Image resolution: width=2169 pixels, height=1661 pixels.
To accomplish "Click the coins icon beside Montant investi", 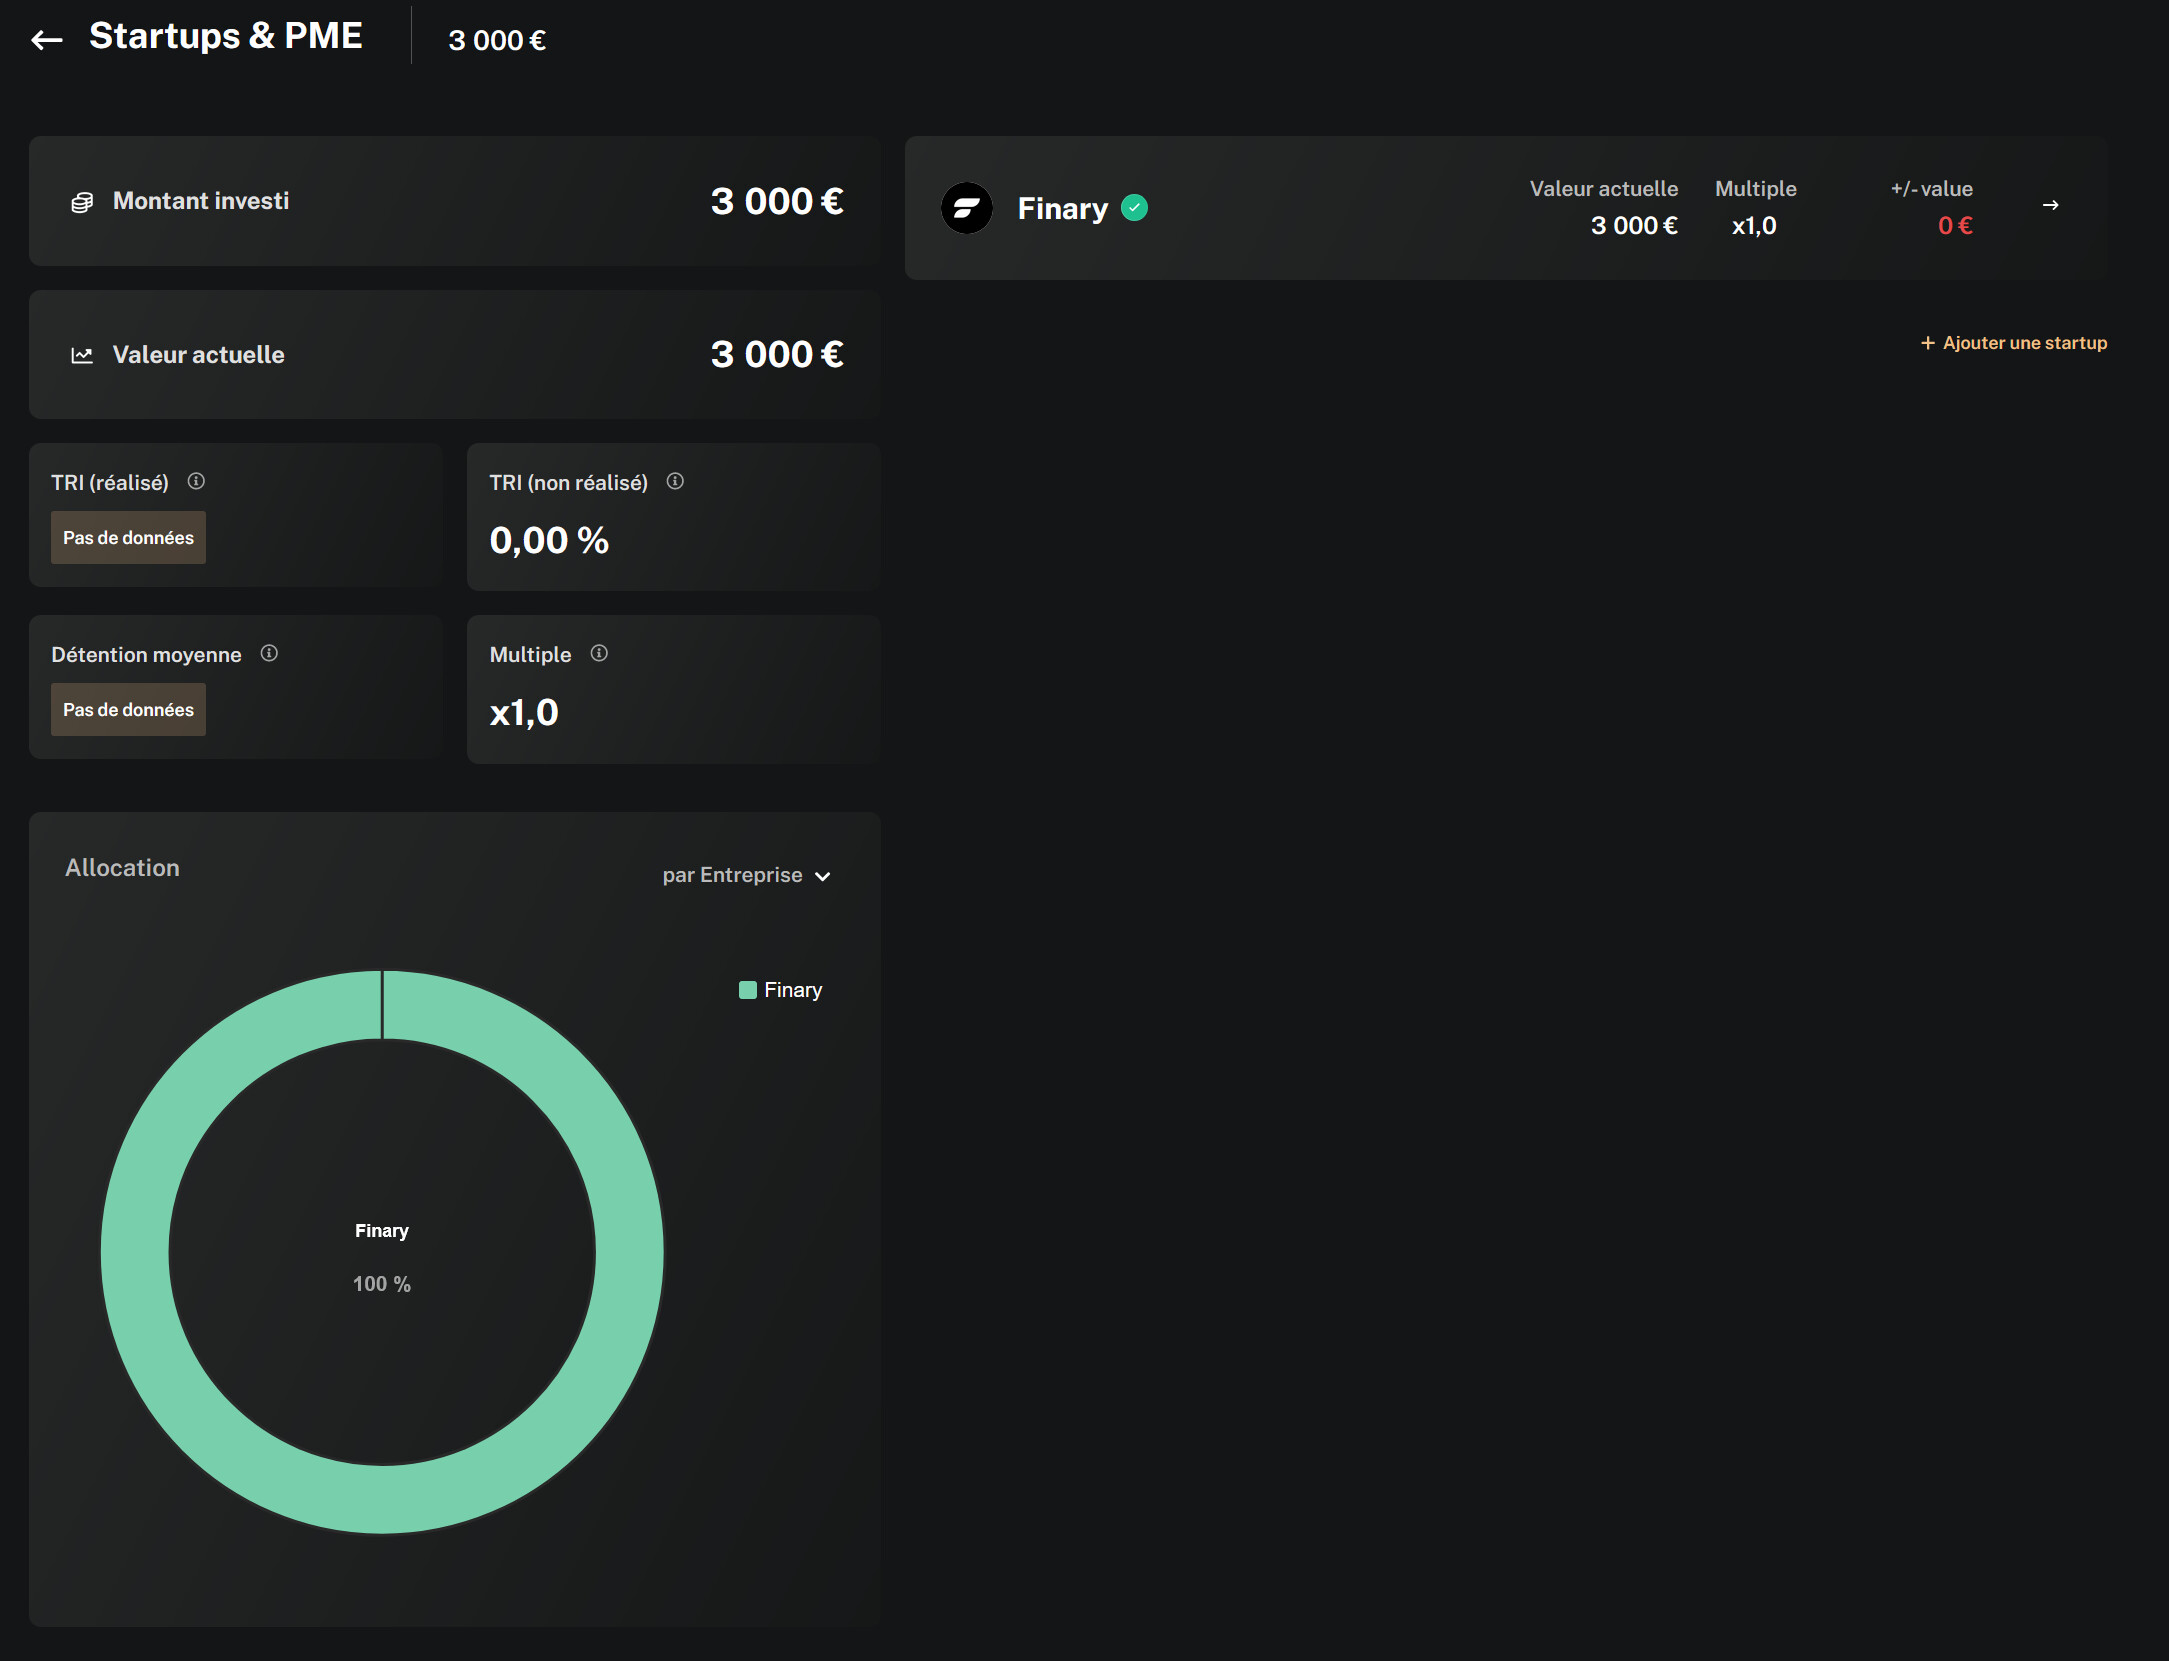I will [x=82, y=203].
